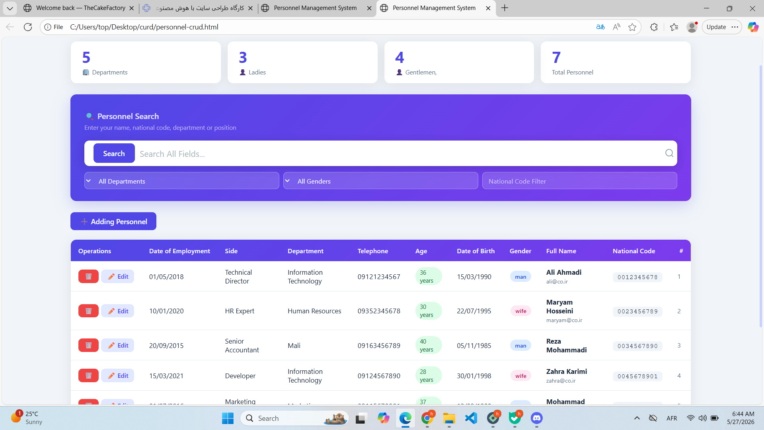Open the browser profile avatar
Viewport: 764px width, 430px height.
point(692,27)
